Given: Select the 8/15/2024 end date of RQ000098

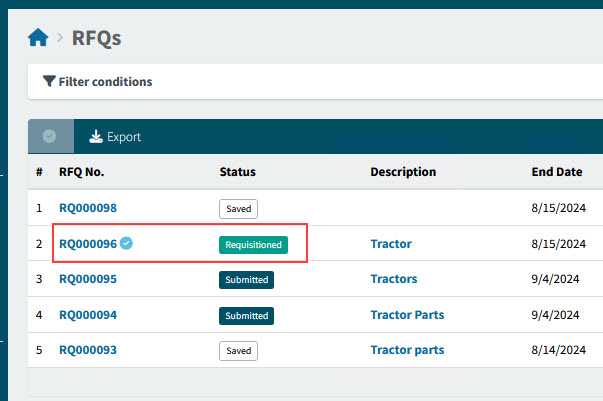Looking at the screenshot, I should pos(558,208).
